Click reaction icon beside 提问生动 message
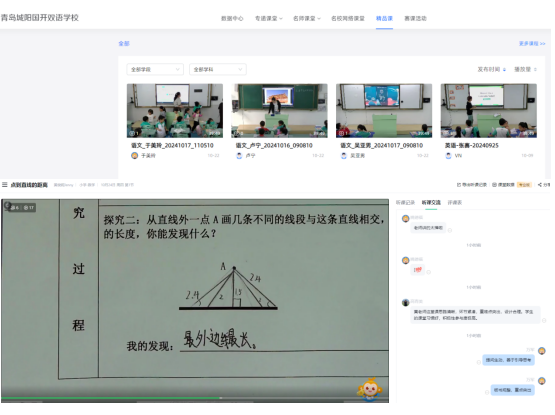This screenshot has height=415, width=555. (x=479, y=362)
